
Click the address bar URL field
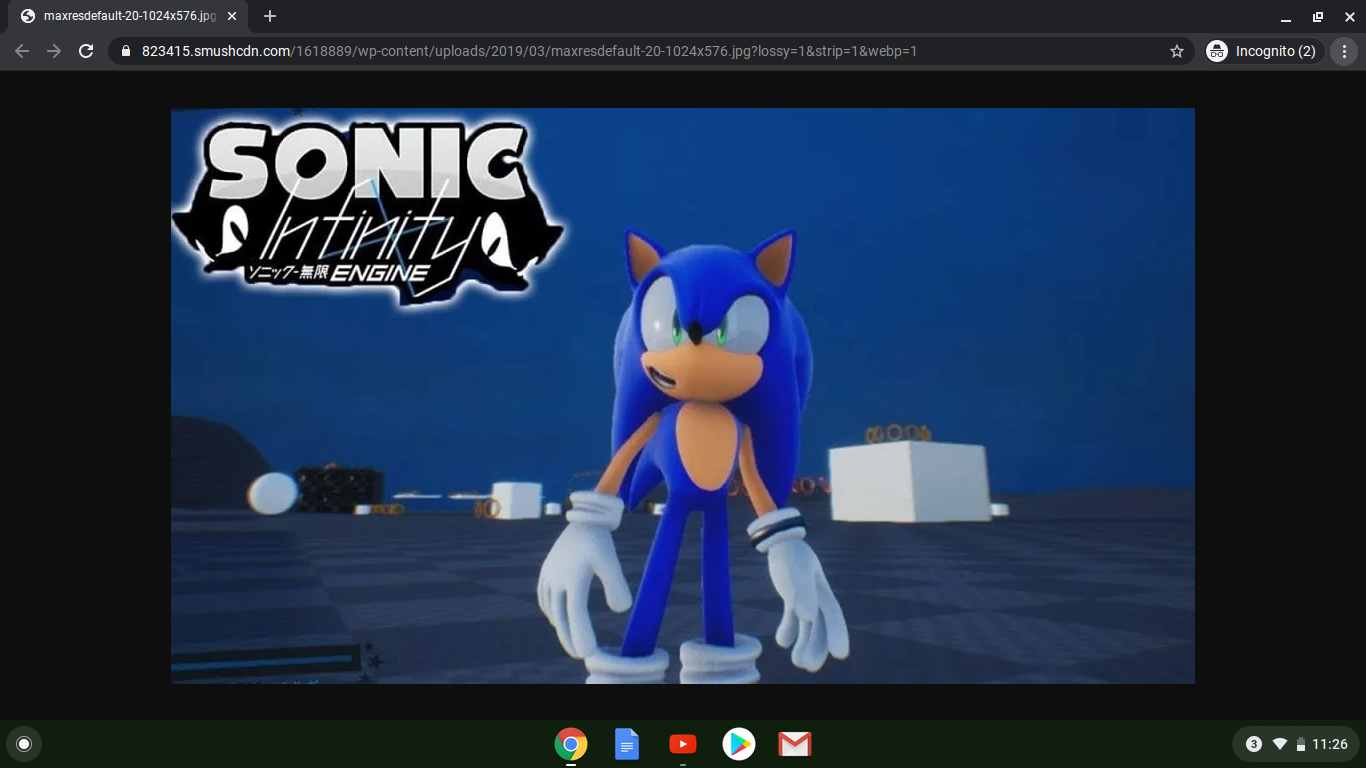pos(651,51)
